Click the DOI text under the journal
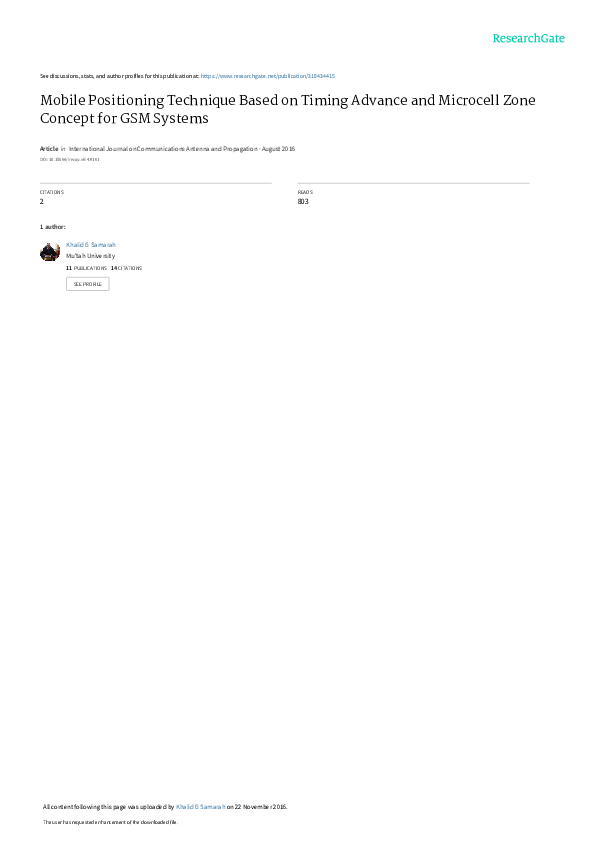Image resolution: width=595 pixels, height=841 pixels. point(70,159)
